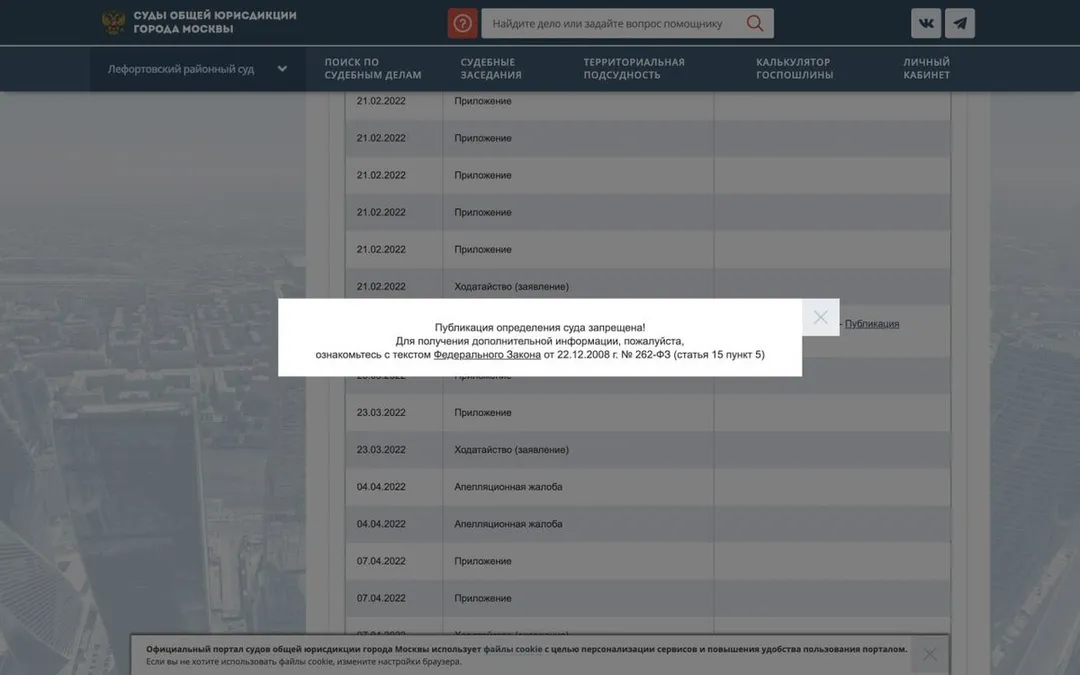The height and width of the screenshot is (675, 1080).
Task: Dismiss the cookie notice with X
Action: click(929, 654)
